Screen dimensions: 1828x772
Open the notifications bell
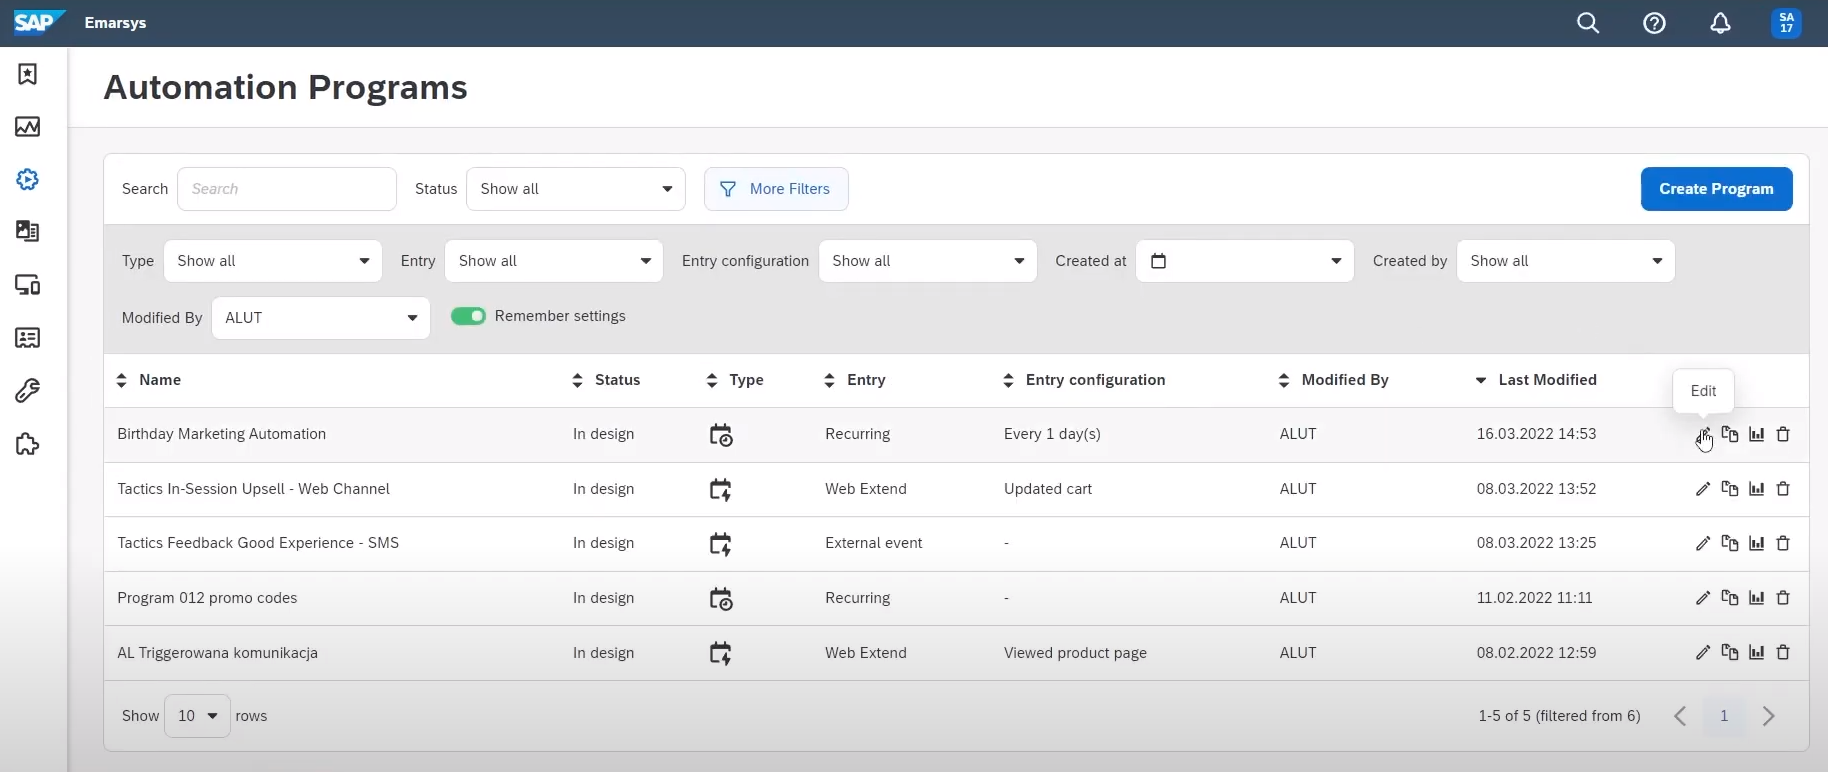[1720, 23]
